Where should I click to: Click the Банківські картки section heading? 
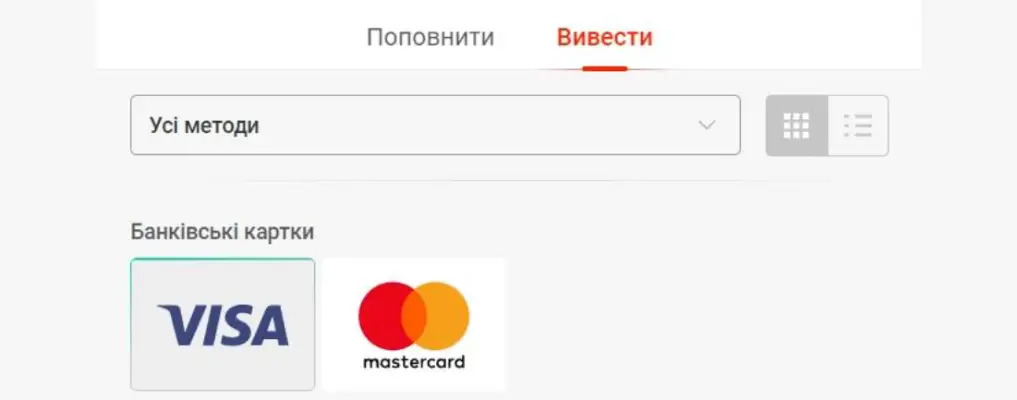pyautogui.click(x=222, y=231)
